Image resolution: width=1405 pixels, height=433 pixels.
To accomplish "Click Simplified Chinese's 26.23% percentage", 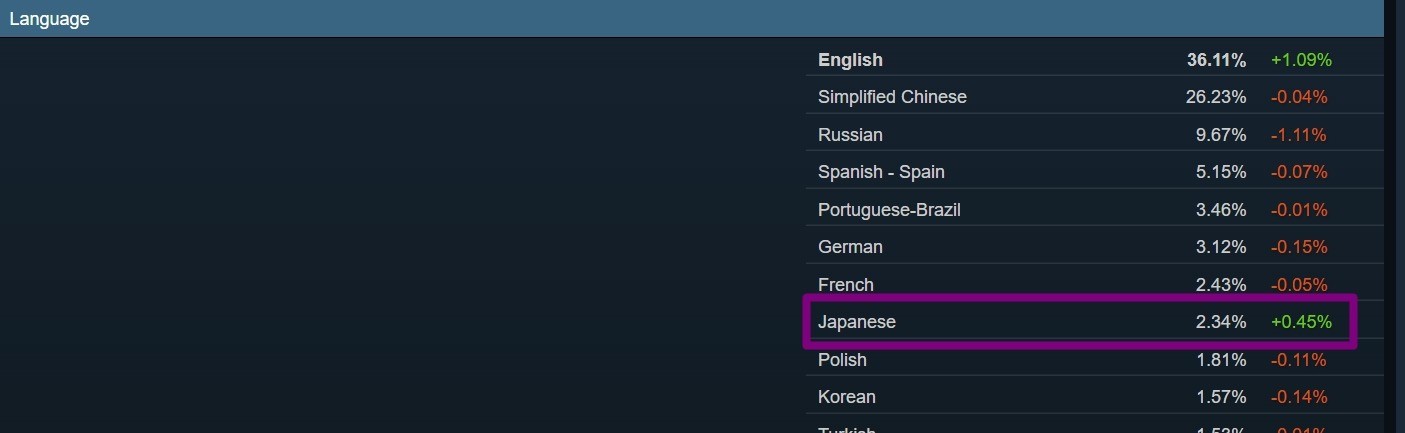I will (x=1216, y=97).
